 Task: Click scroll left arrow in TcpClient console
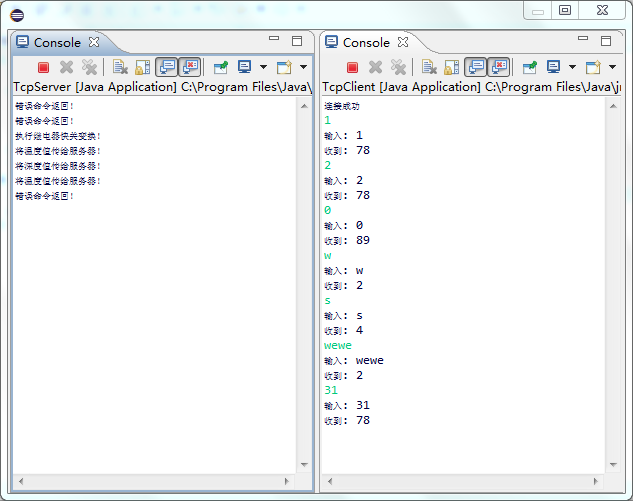(x=330, y=481)
